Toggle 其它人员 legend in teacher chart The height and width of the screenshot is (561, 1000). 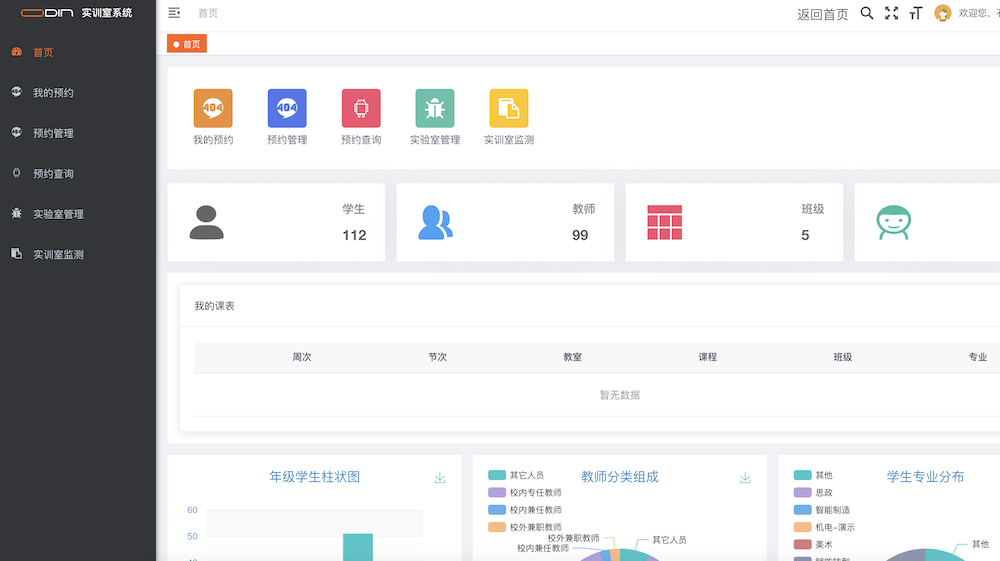coord(516,475)
